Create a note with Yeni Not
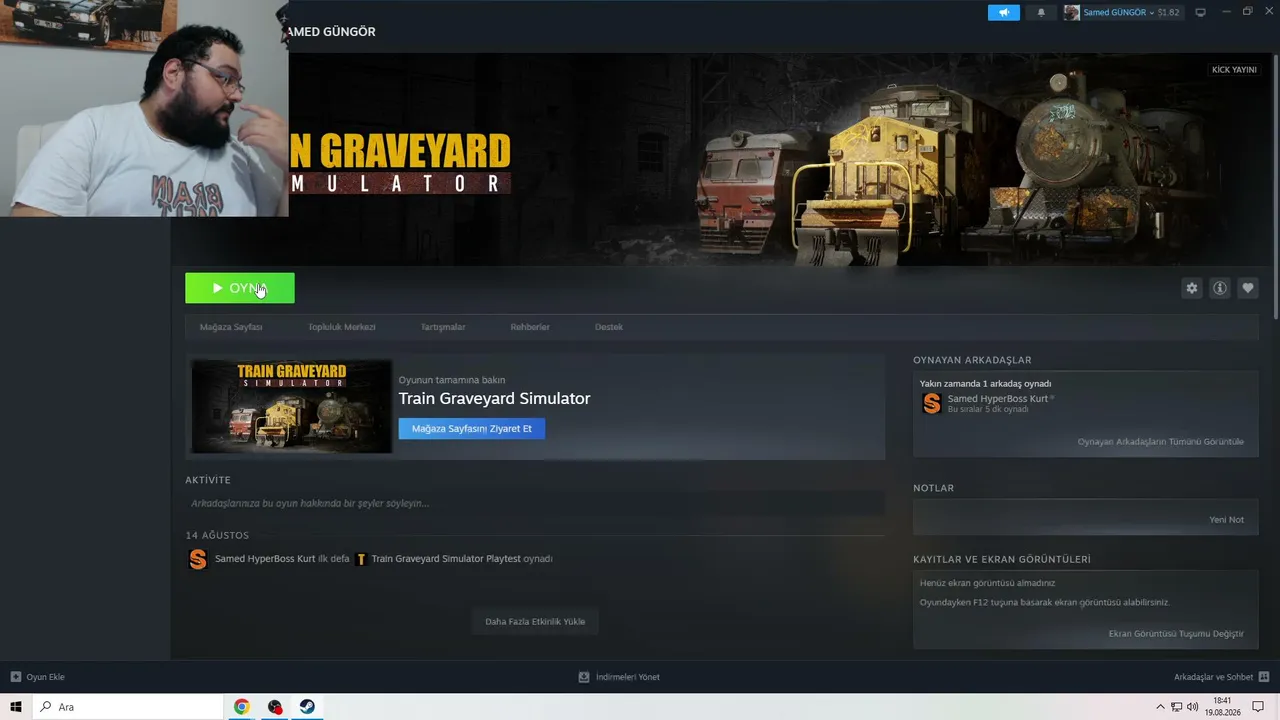 point(1227,520)
